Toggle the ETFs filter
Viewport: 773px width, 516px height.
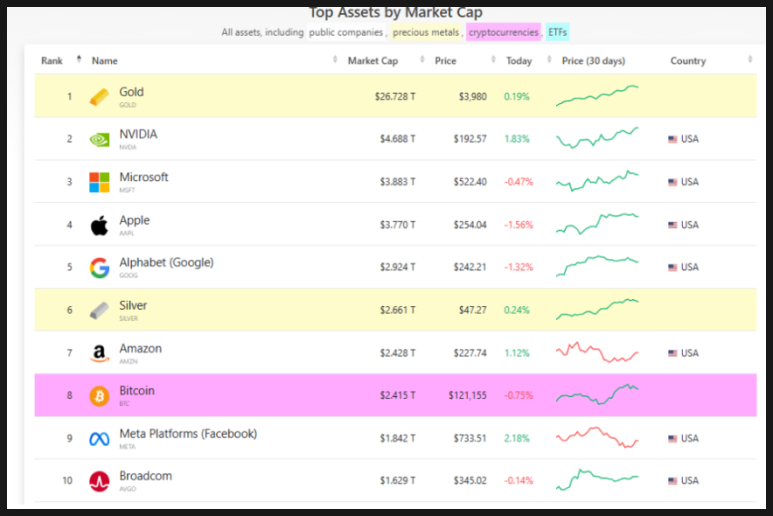pos(558,32)
